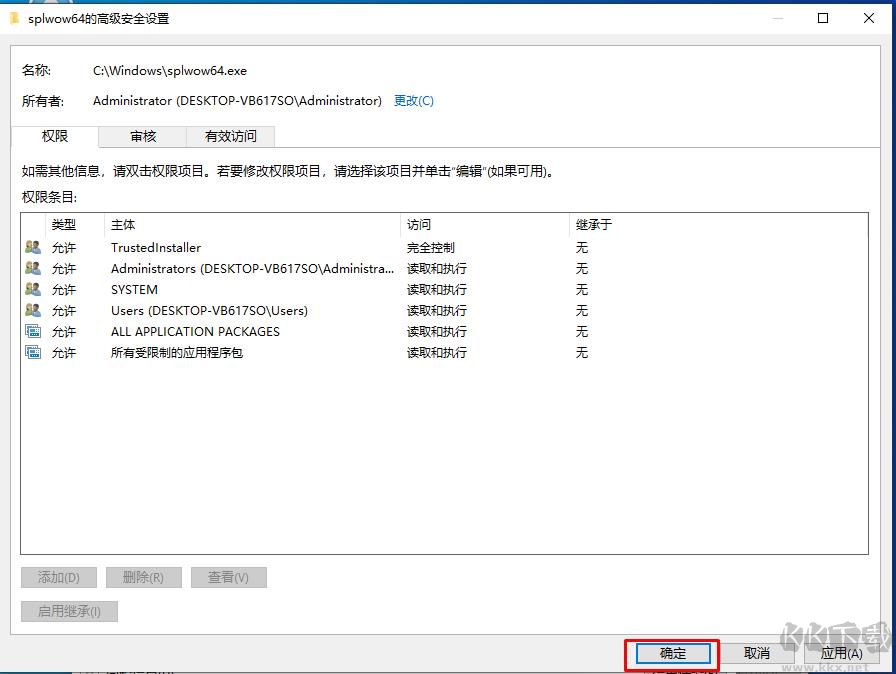Select the TrustedInstaller permission entry icon
Viewport: 896px width, 674px height.
tap(33, 247)
